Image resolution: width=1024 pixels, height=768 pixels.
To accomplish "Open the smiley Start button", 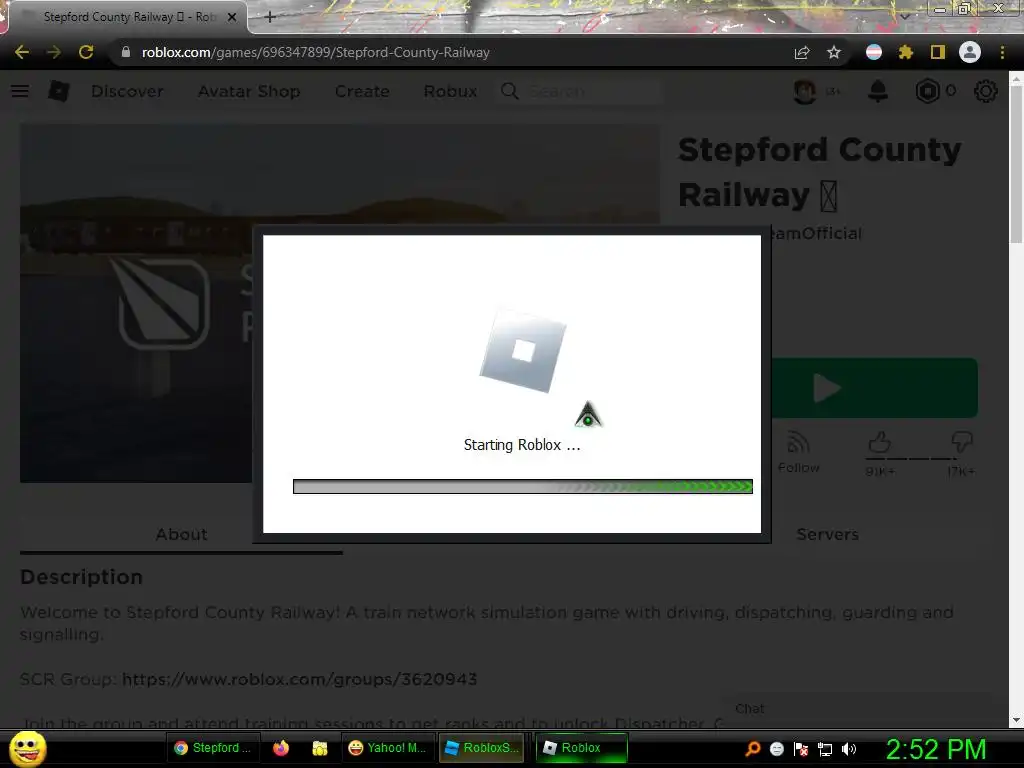I will tap(27, 748).
